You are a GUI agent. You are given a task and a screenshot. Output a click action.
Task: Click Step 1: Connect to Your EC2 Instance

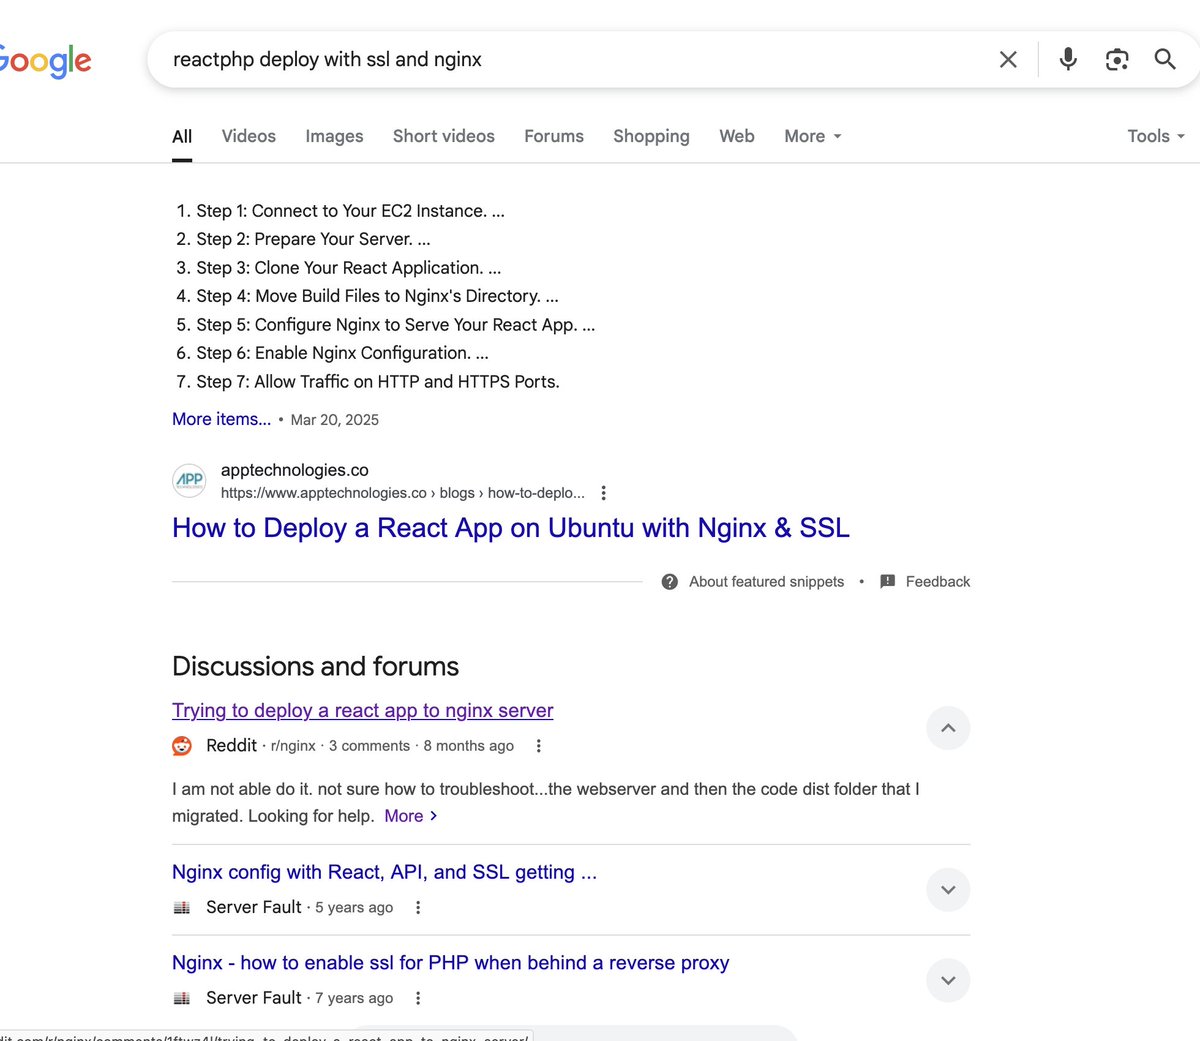click(x=350, y=211)
